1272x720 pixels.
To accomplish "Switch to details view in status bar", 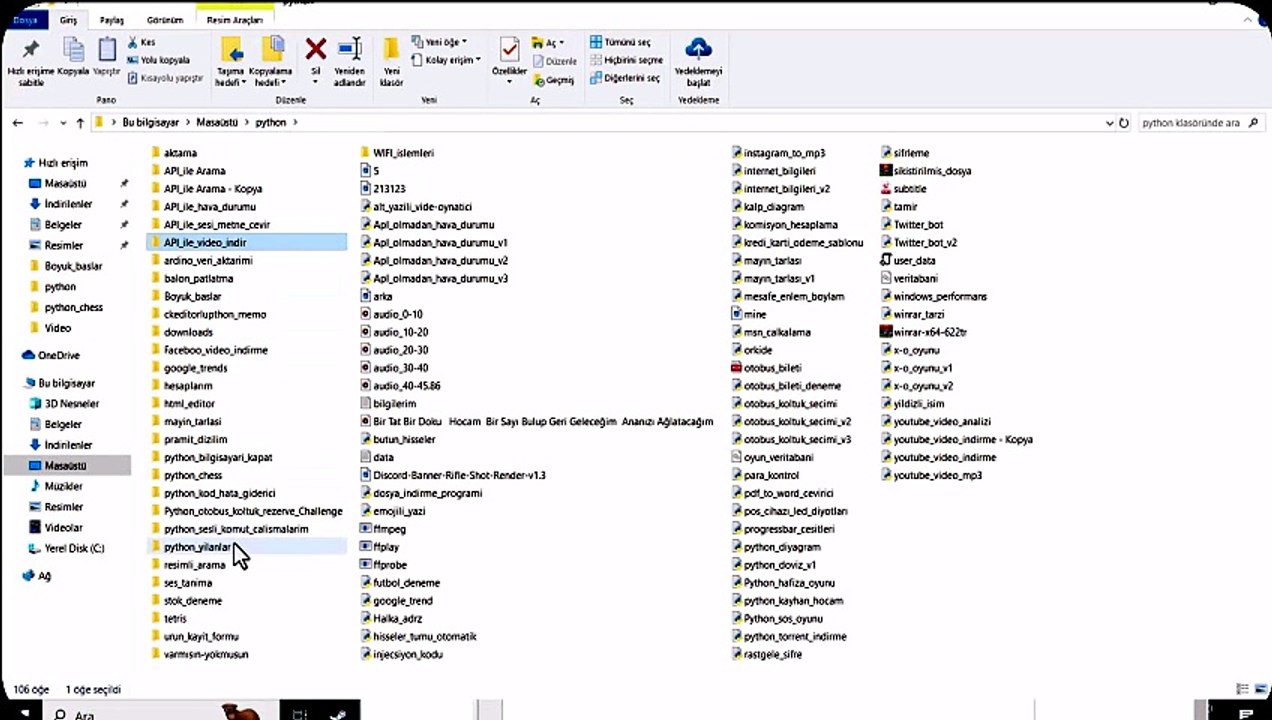I will [1242, 689].
